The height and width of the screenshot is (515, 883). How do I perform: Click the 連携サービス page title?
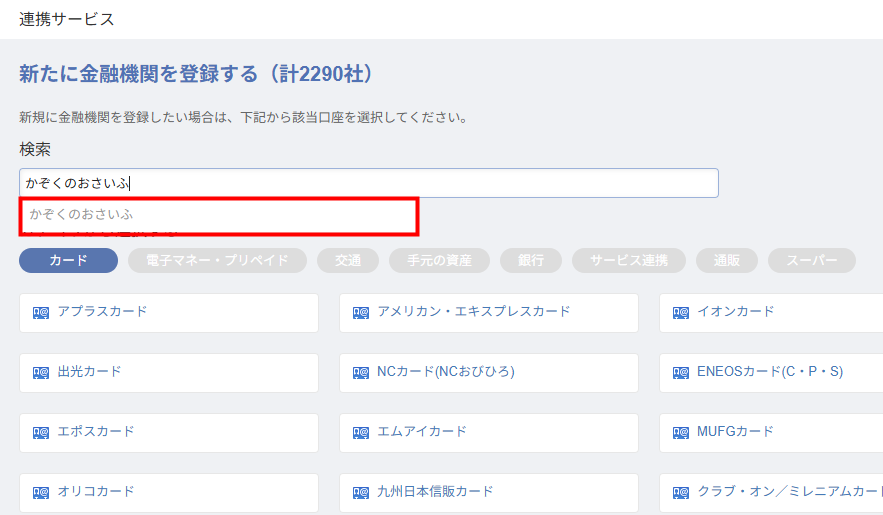point(66,19)
